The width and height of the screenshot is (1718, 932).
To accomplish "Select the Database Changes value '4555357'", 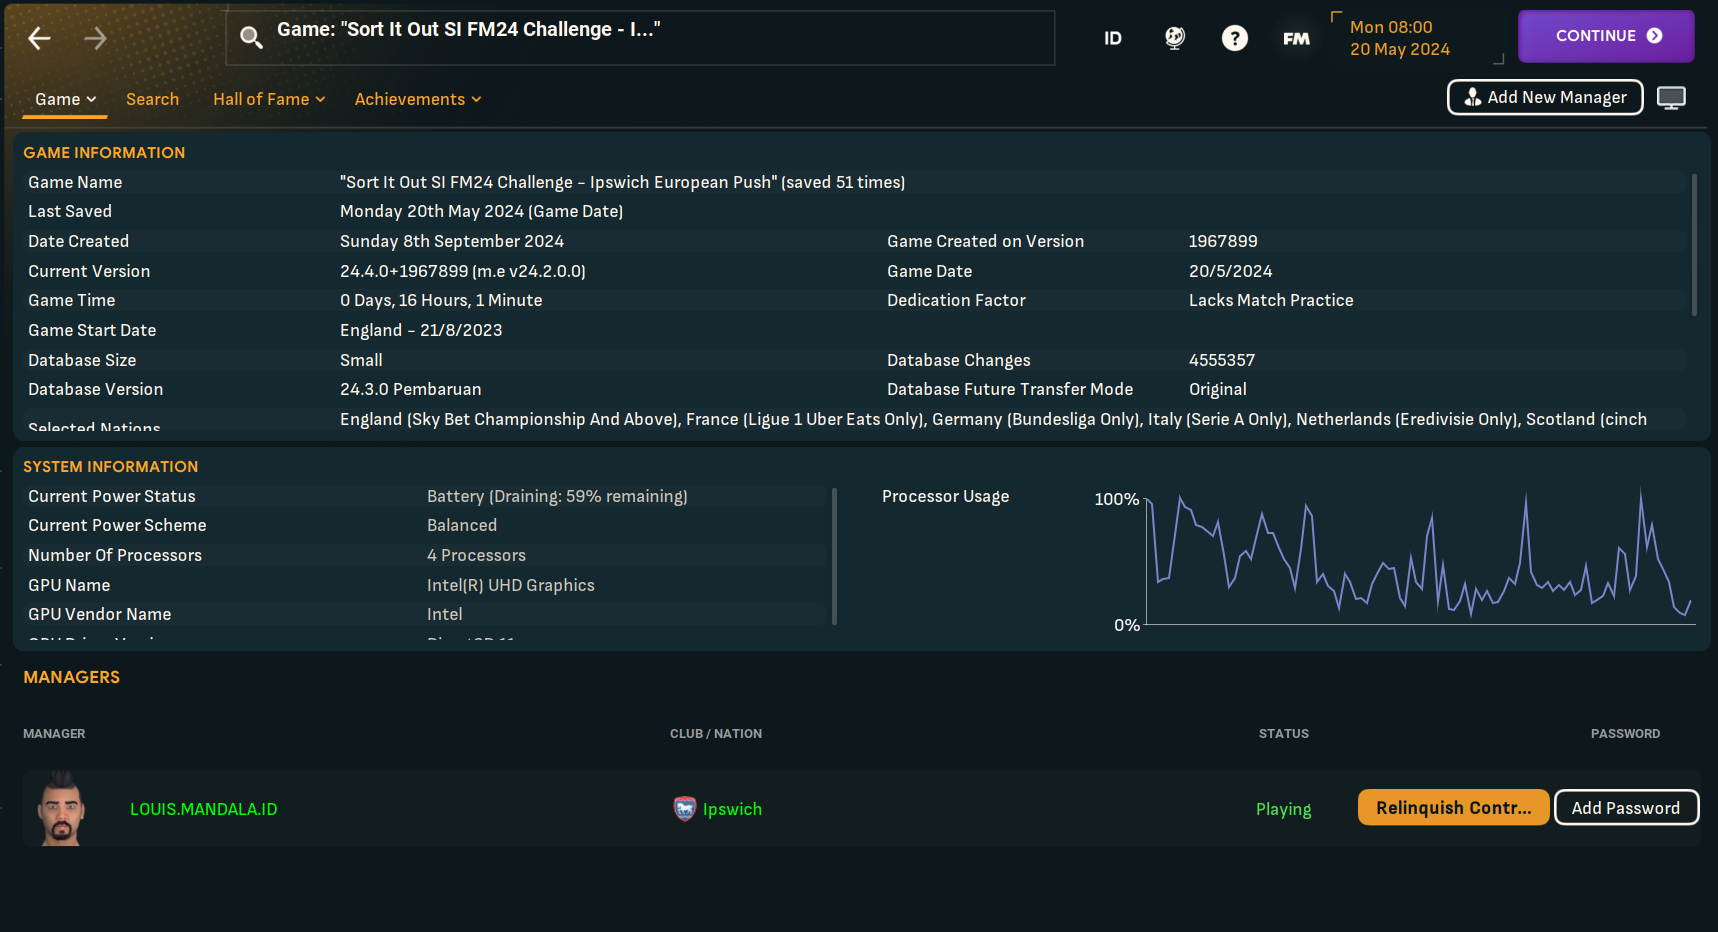I will coord(1222,360).
